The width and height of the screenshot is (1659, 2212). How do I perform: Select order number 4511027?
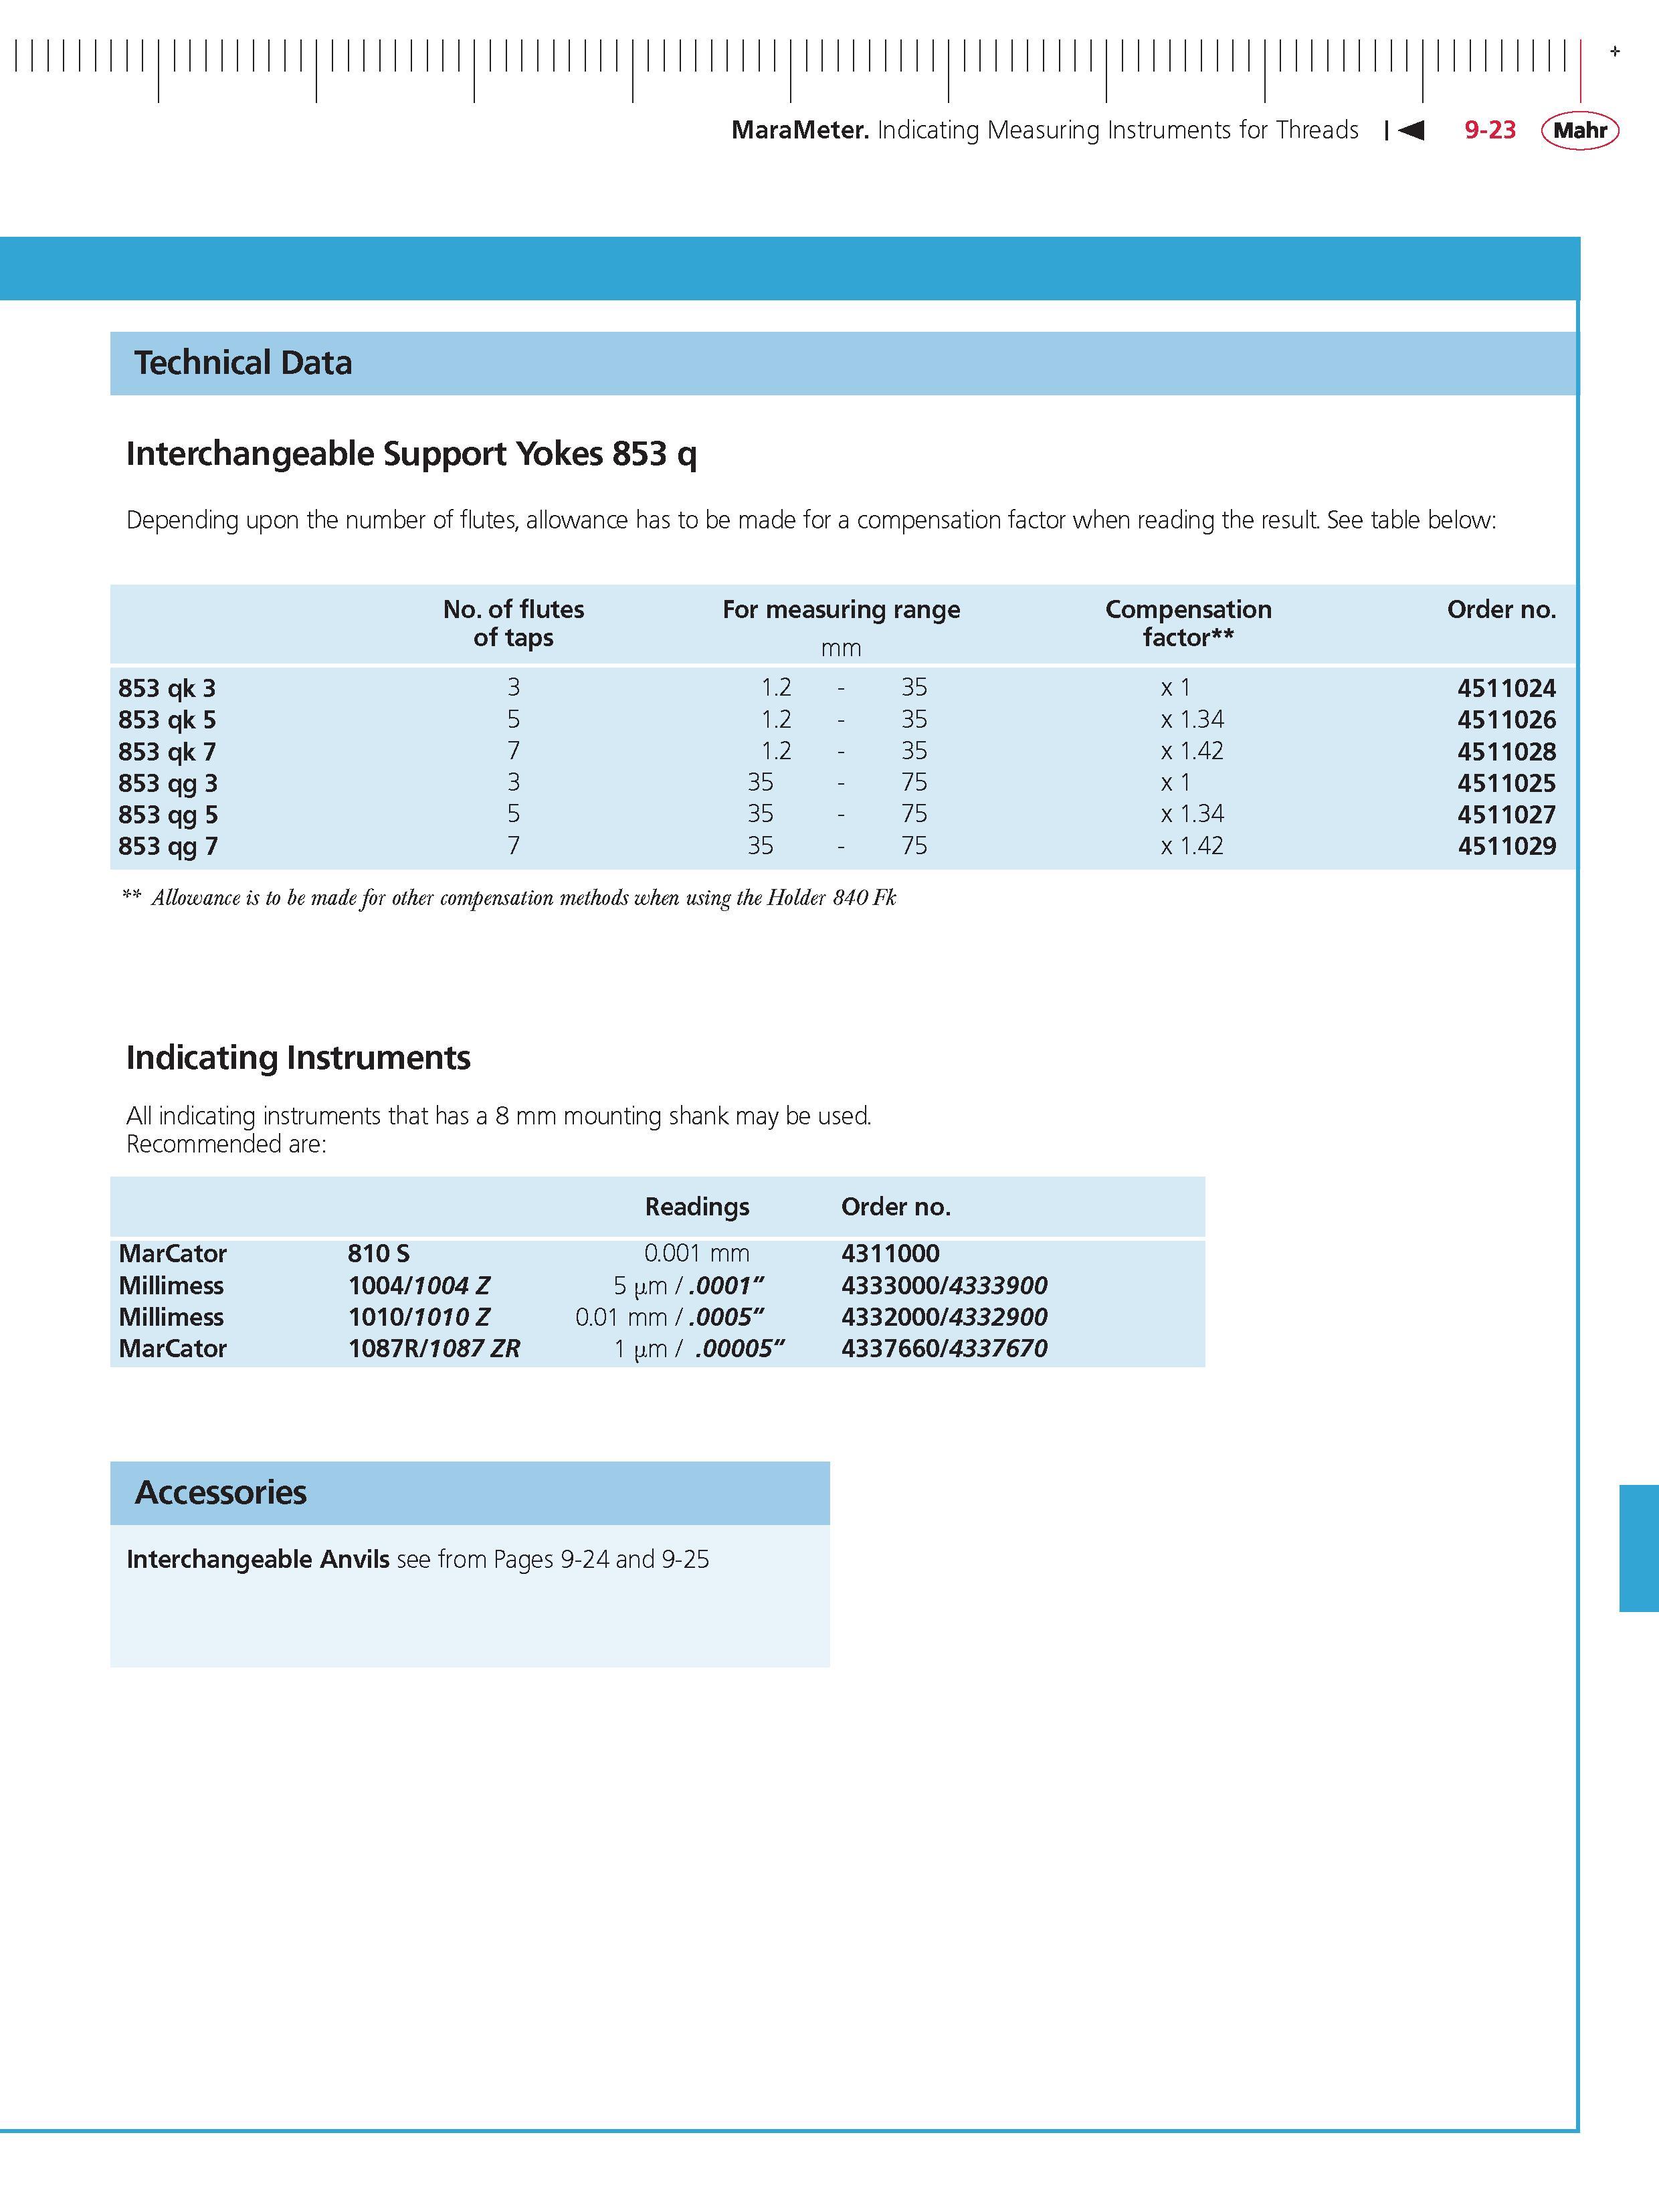tap(1506, 815)
